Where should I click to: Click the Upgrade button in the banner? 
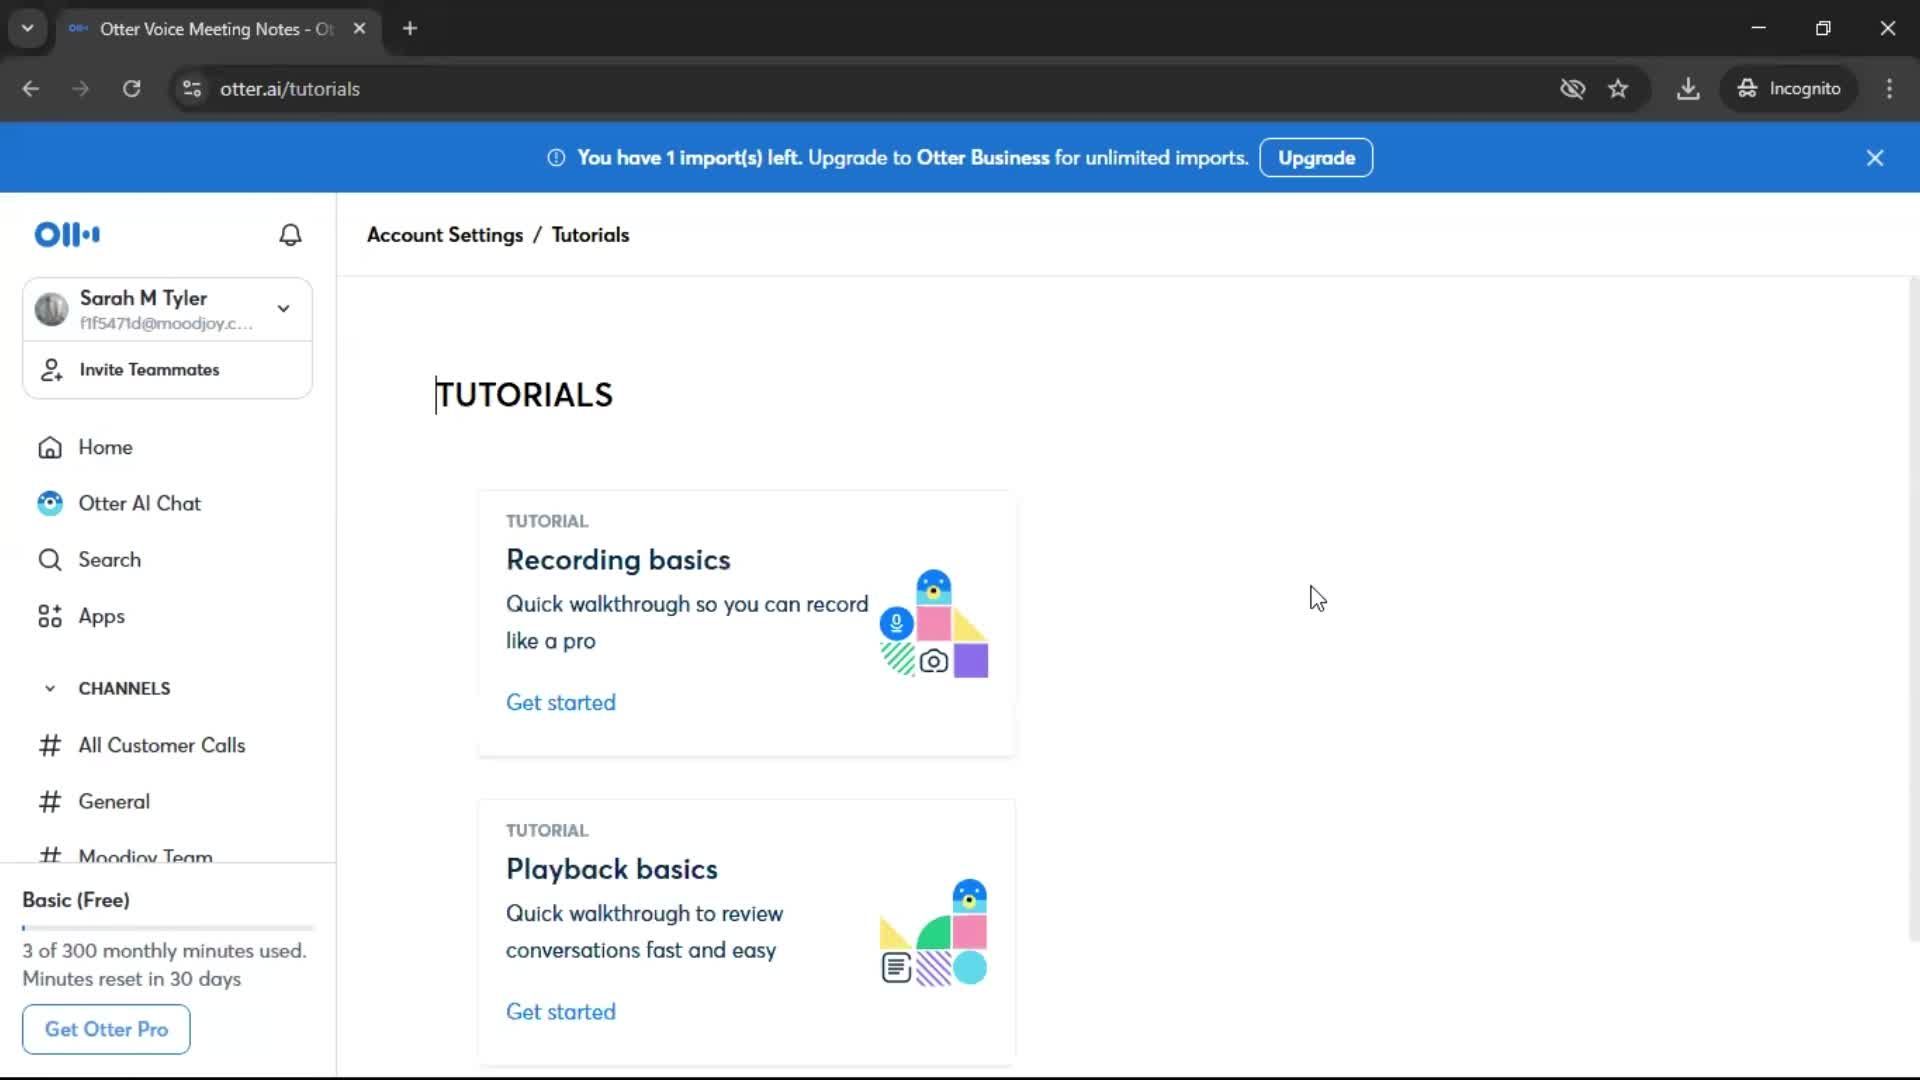(1316, 158)
